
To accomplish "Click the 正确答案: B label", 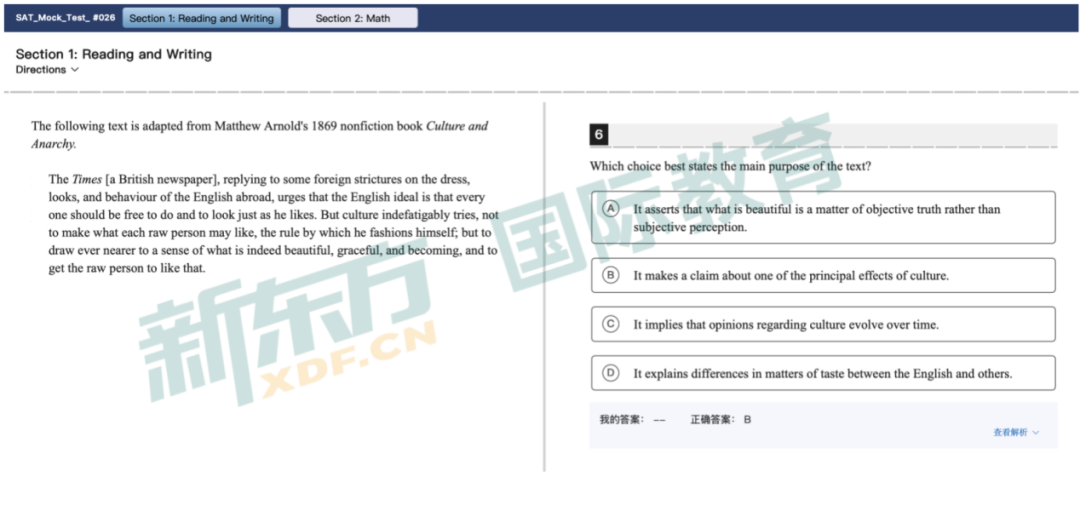I will pyautogui.click(x=721, y=419).
